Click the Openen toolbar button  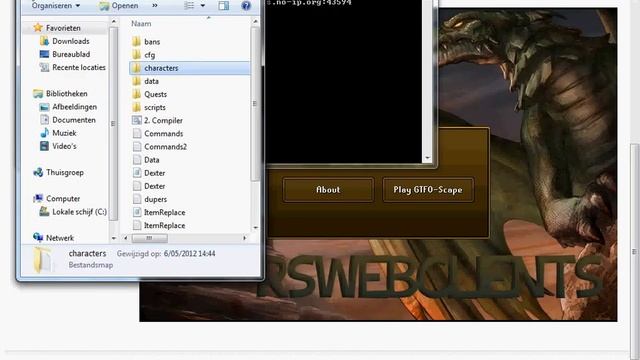[119, 6]
